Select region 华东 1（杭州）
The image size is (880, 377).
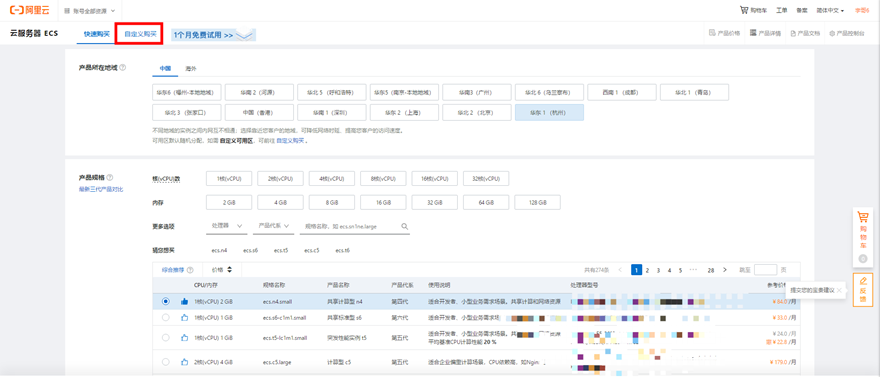[549, 112]
